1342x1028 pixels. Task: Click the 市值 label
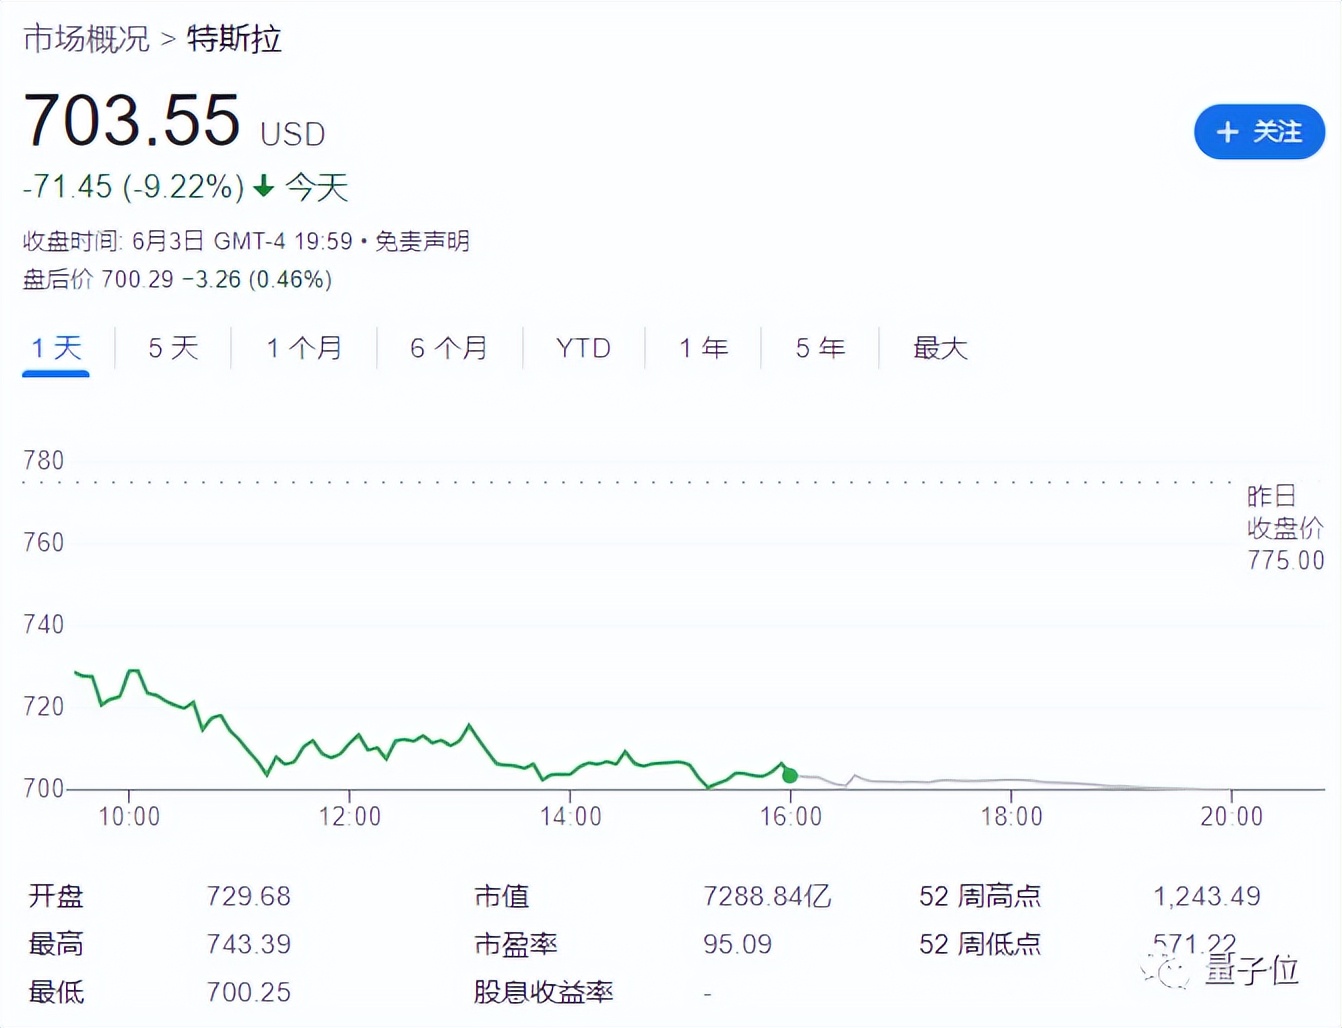(x=501, y=896)
